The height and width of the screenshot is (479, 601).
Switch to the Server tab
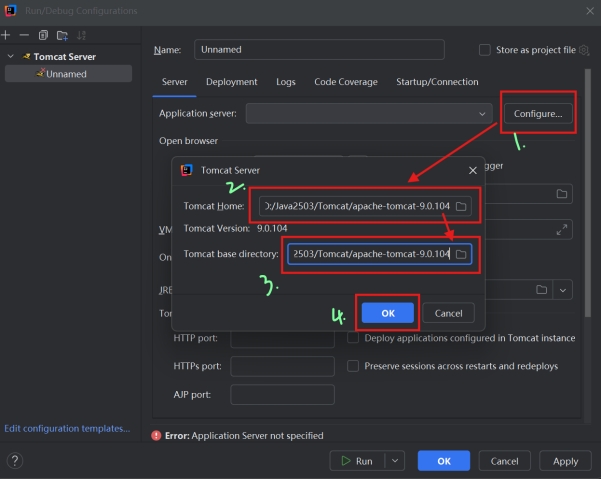[x=174, y=82]
